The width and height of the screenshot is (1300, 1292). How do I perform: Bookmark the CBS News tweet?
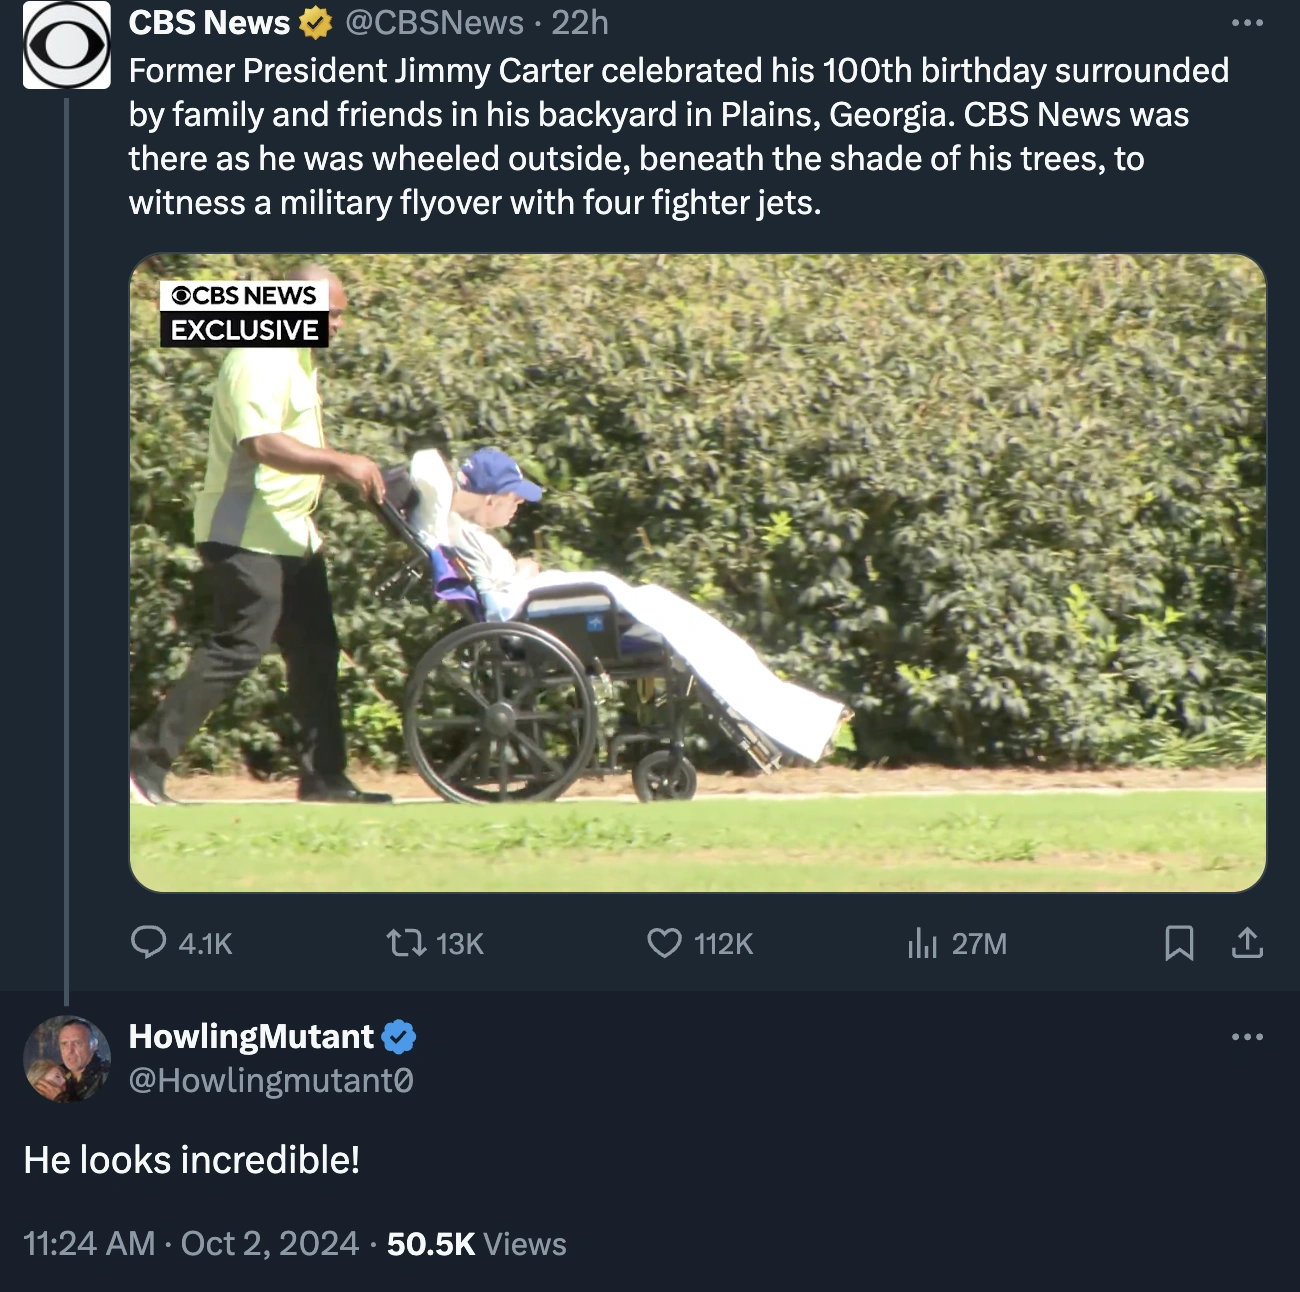(1181, 943)
